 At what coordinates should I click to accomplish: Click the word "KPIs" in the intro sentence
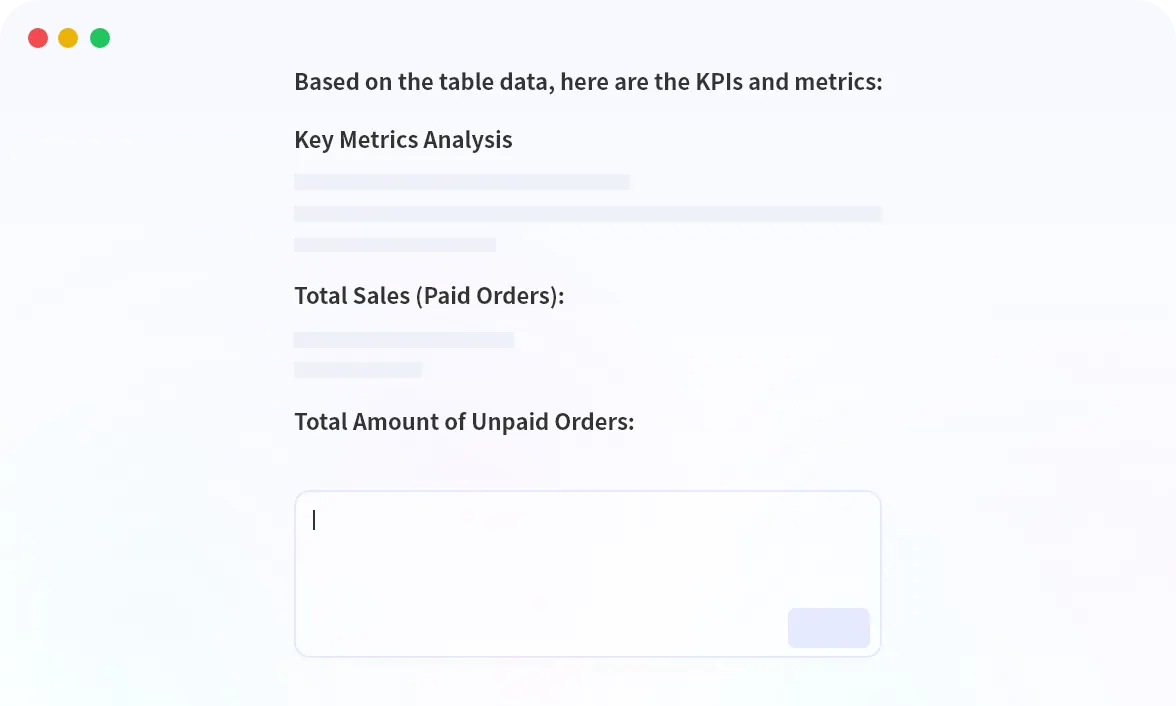click(718, 82)
